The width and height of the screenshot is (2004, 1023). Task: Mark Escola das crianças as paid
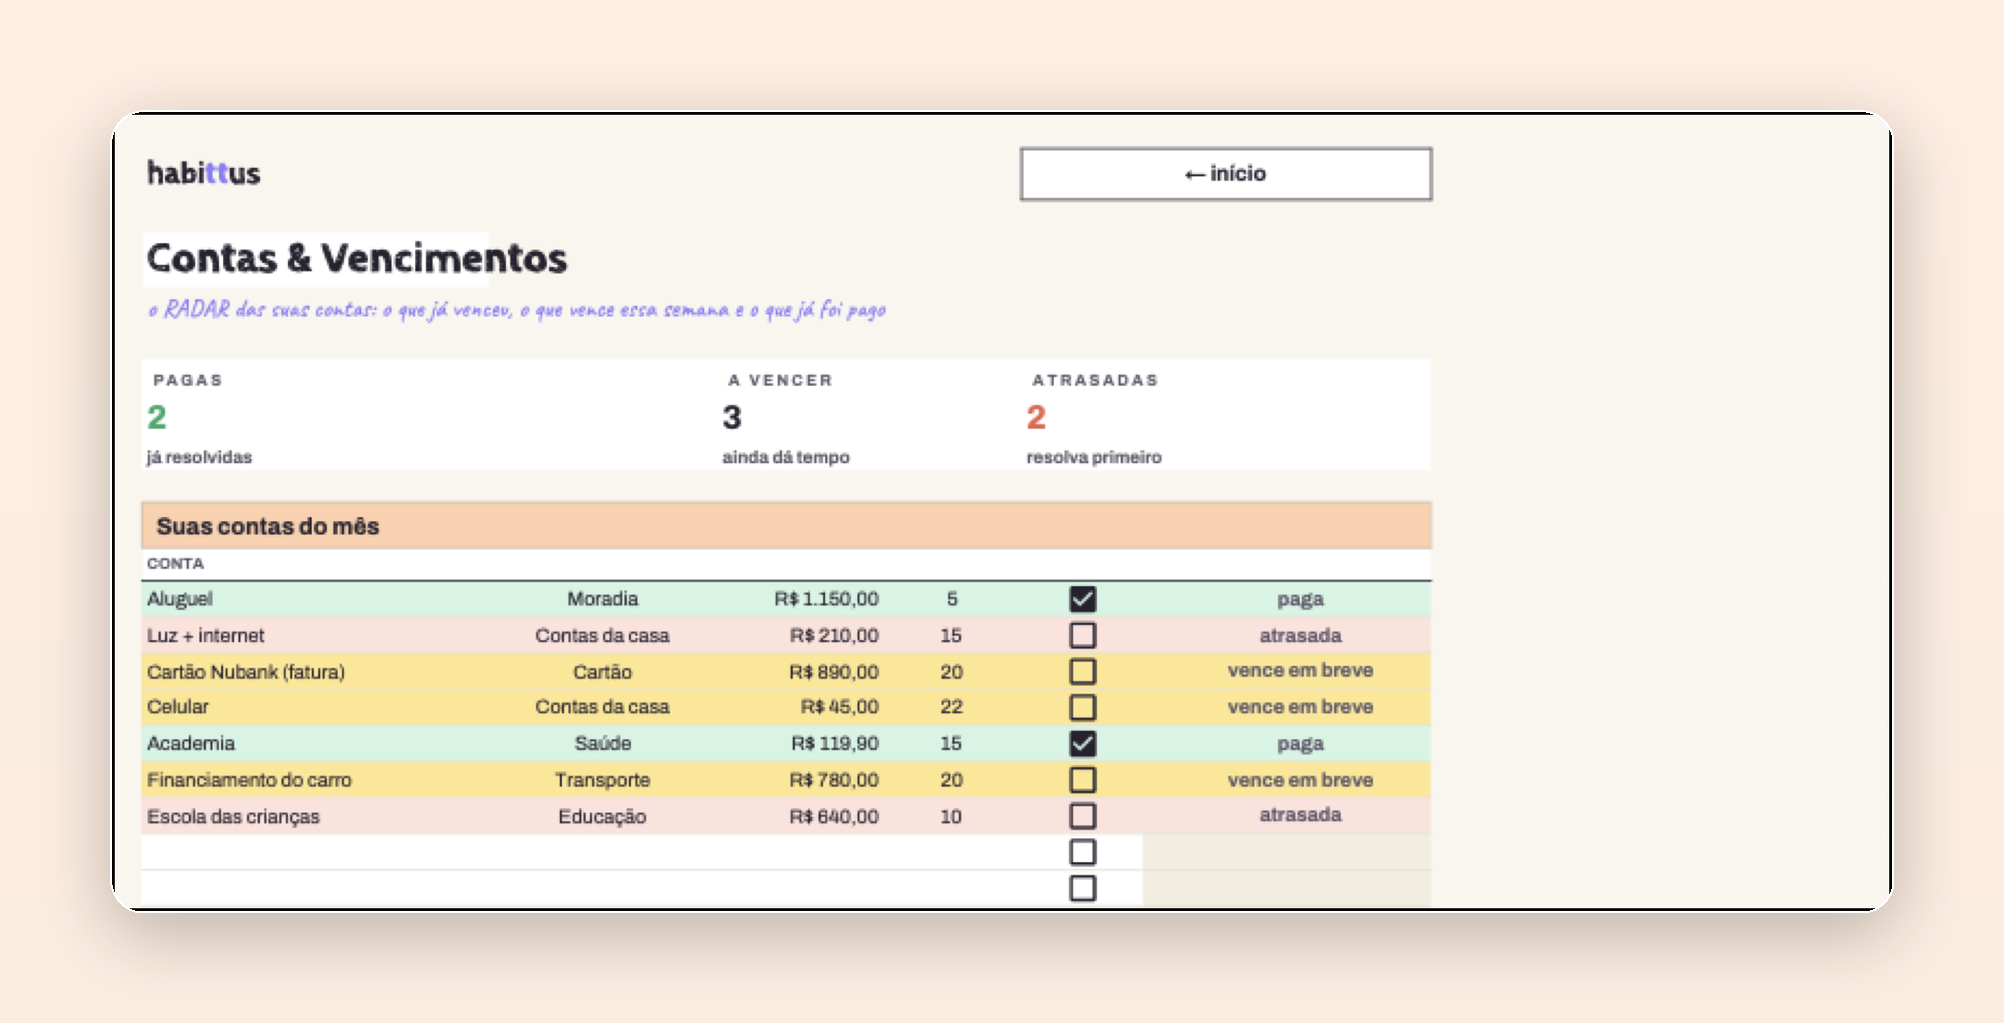[1082, 816]
